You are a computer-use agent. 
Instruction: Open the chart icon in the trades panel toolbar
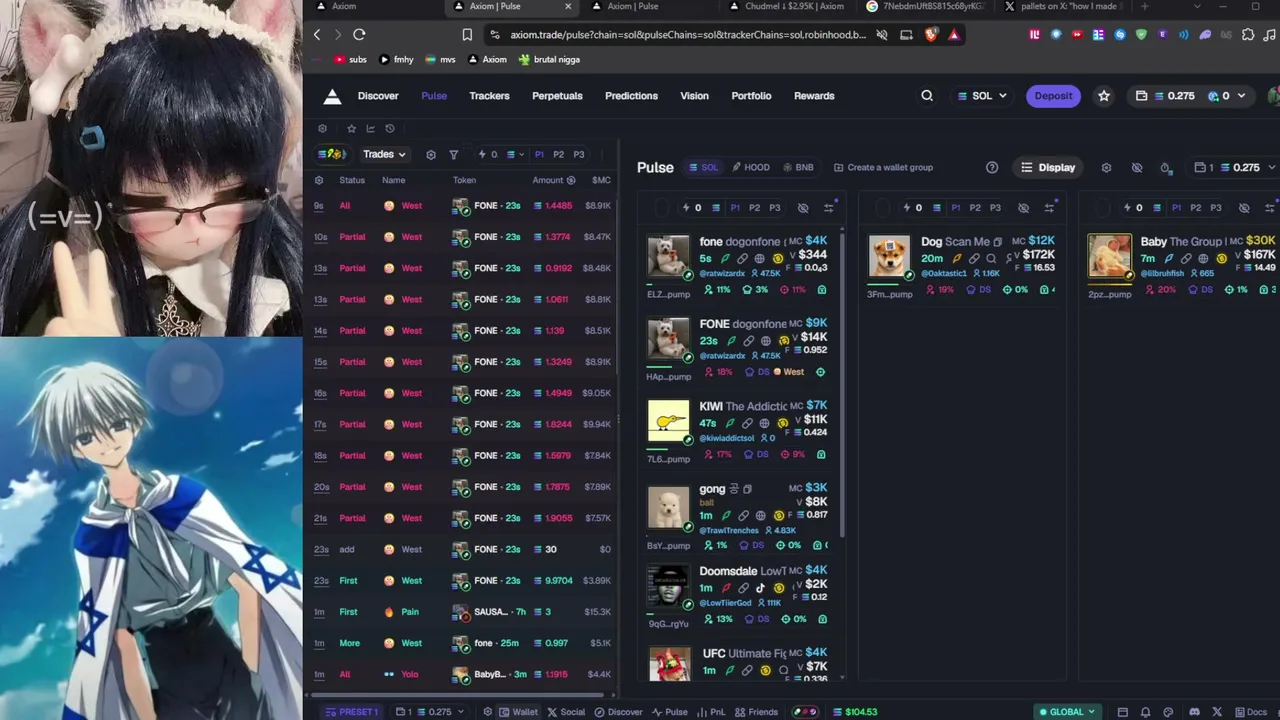point(370,128)
